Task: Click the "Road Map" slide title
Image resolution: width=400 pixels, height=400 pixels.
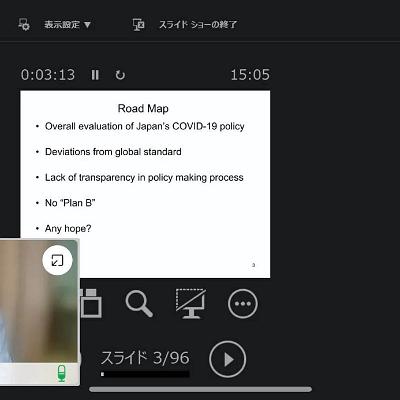Action: (143, 108)
